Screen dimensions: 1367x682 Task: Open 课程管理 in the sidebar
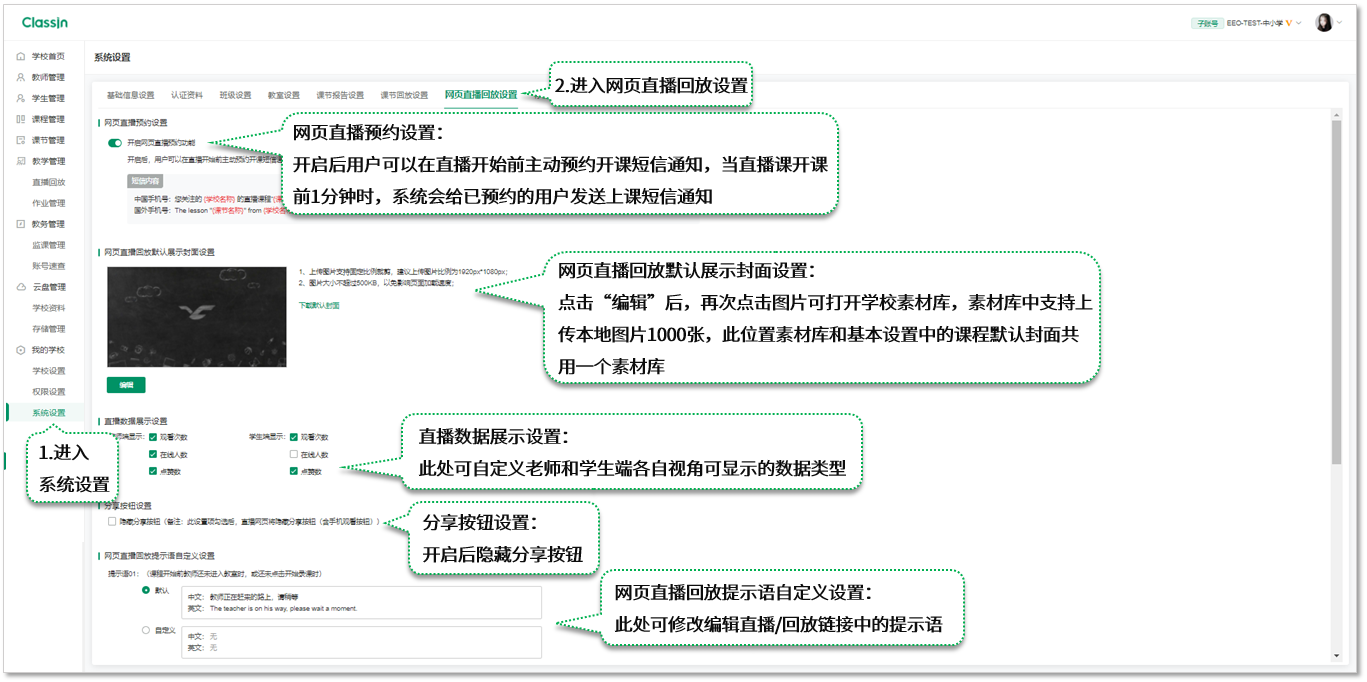pos(48,119)
